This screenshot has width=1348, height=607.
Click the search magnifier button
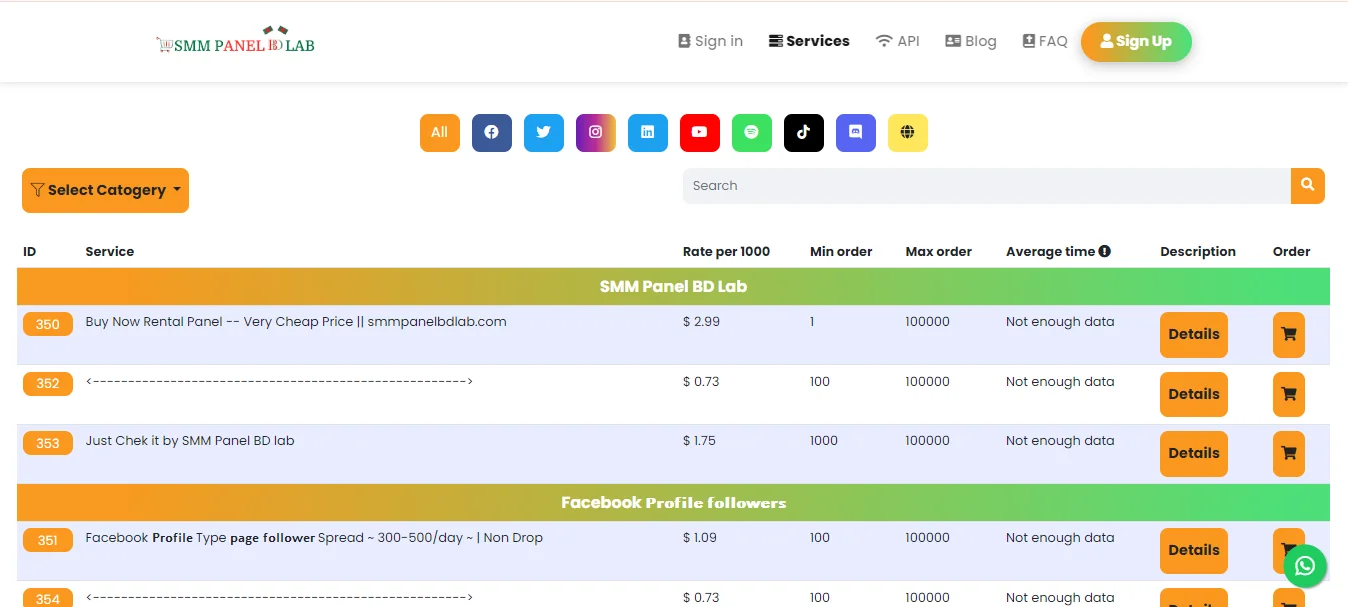1307,185
